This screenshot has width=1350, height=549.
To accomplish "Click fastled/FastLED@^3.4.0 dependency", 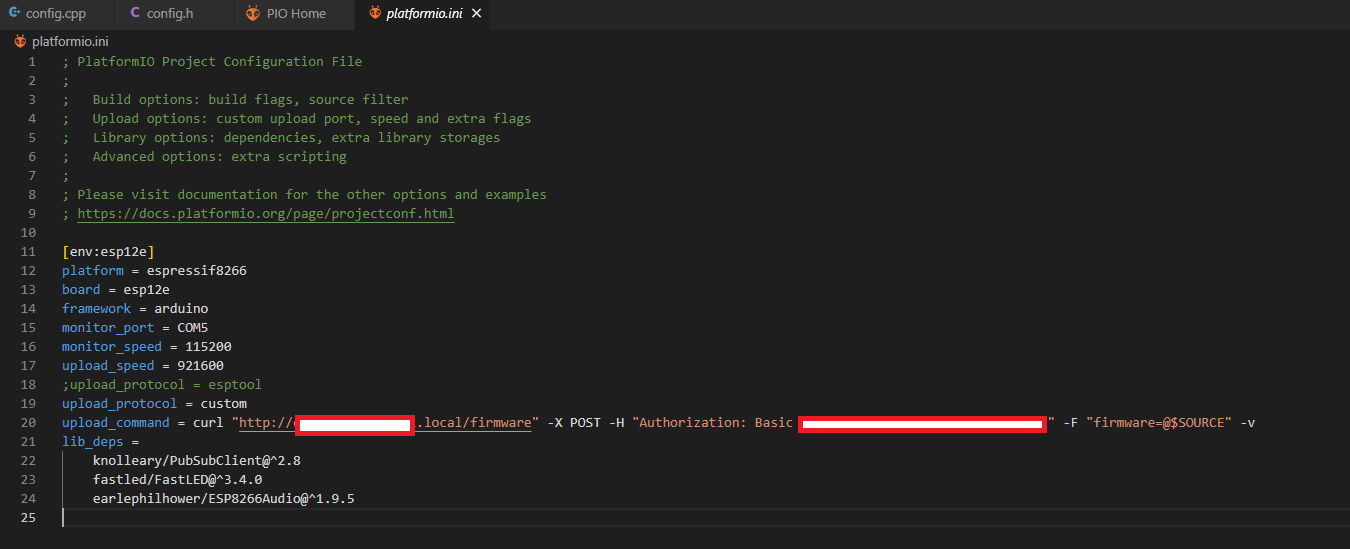I will click(x=177, y=480).
